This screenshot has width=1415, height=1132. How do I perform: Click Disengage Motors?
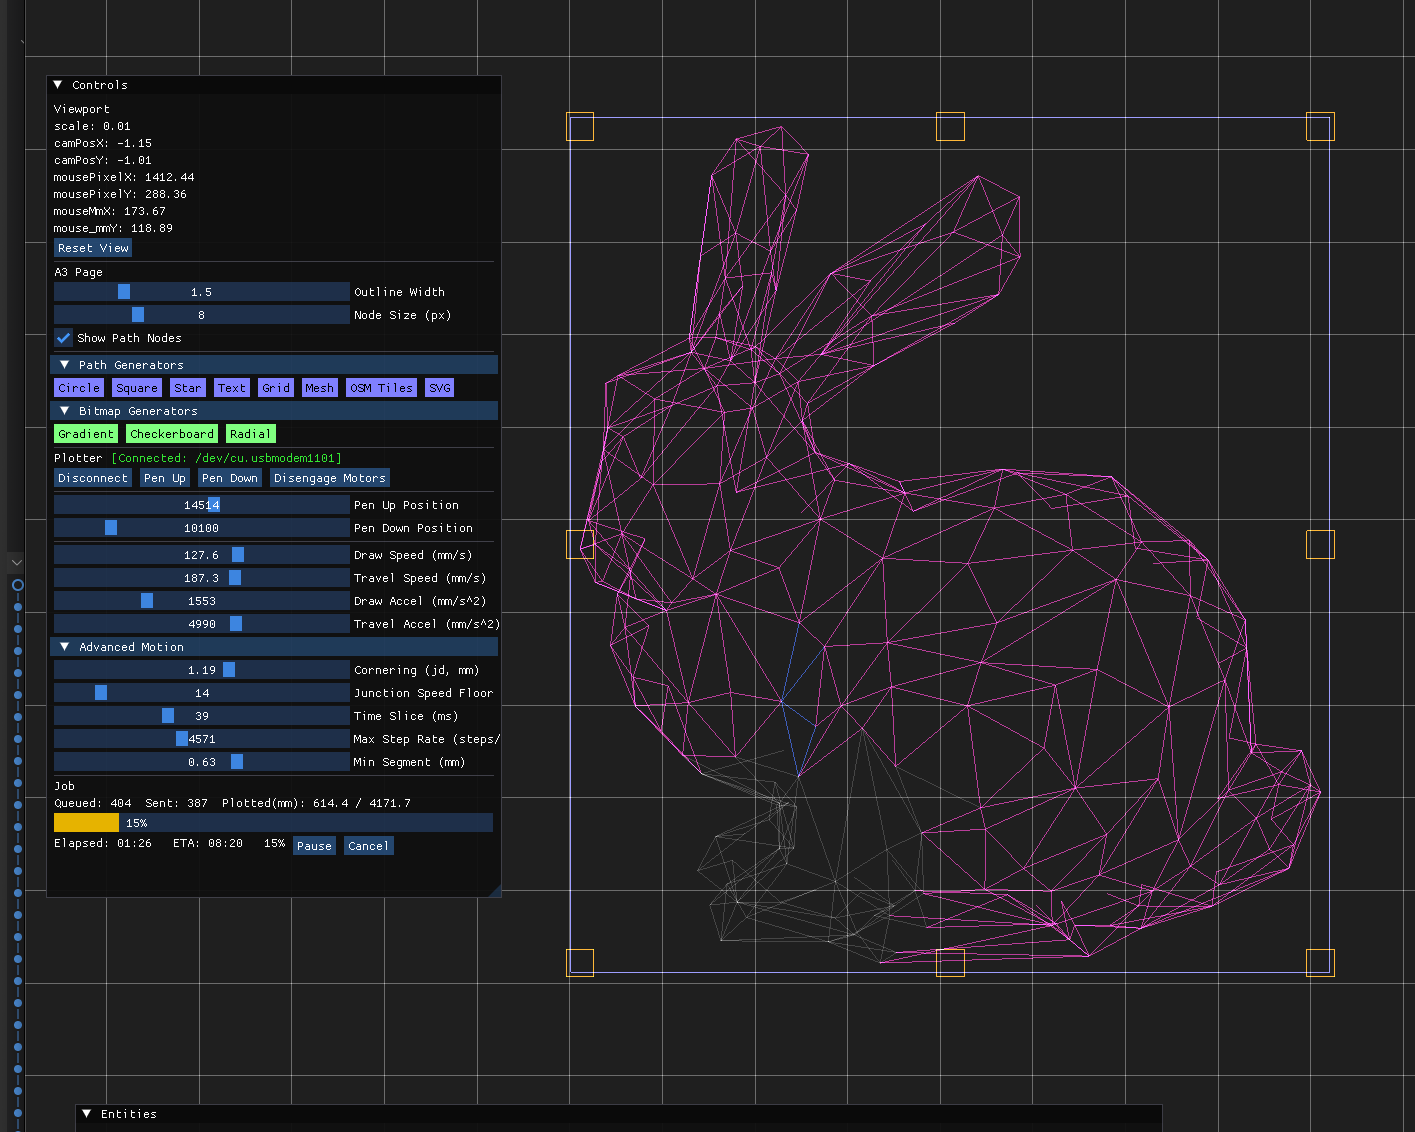pyautogui.click(x=329, y=478)
